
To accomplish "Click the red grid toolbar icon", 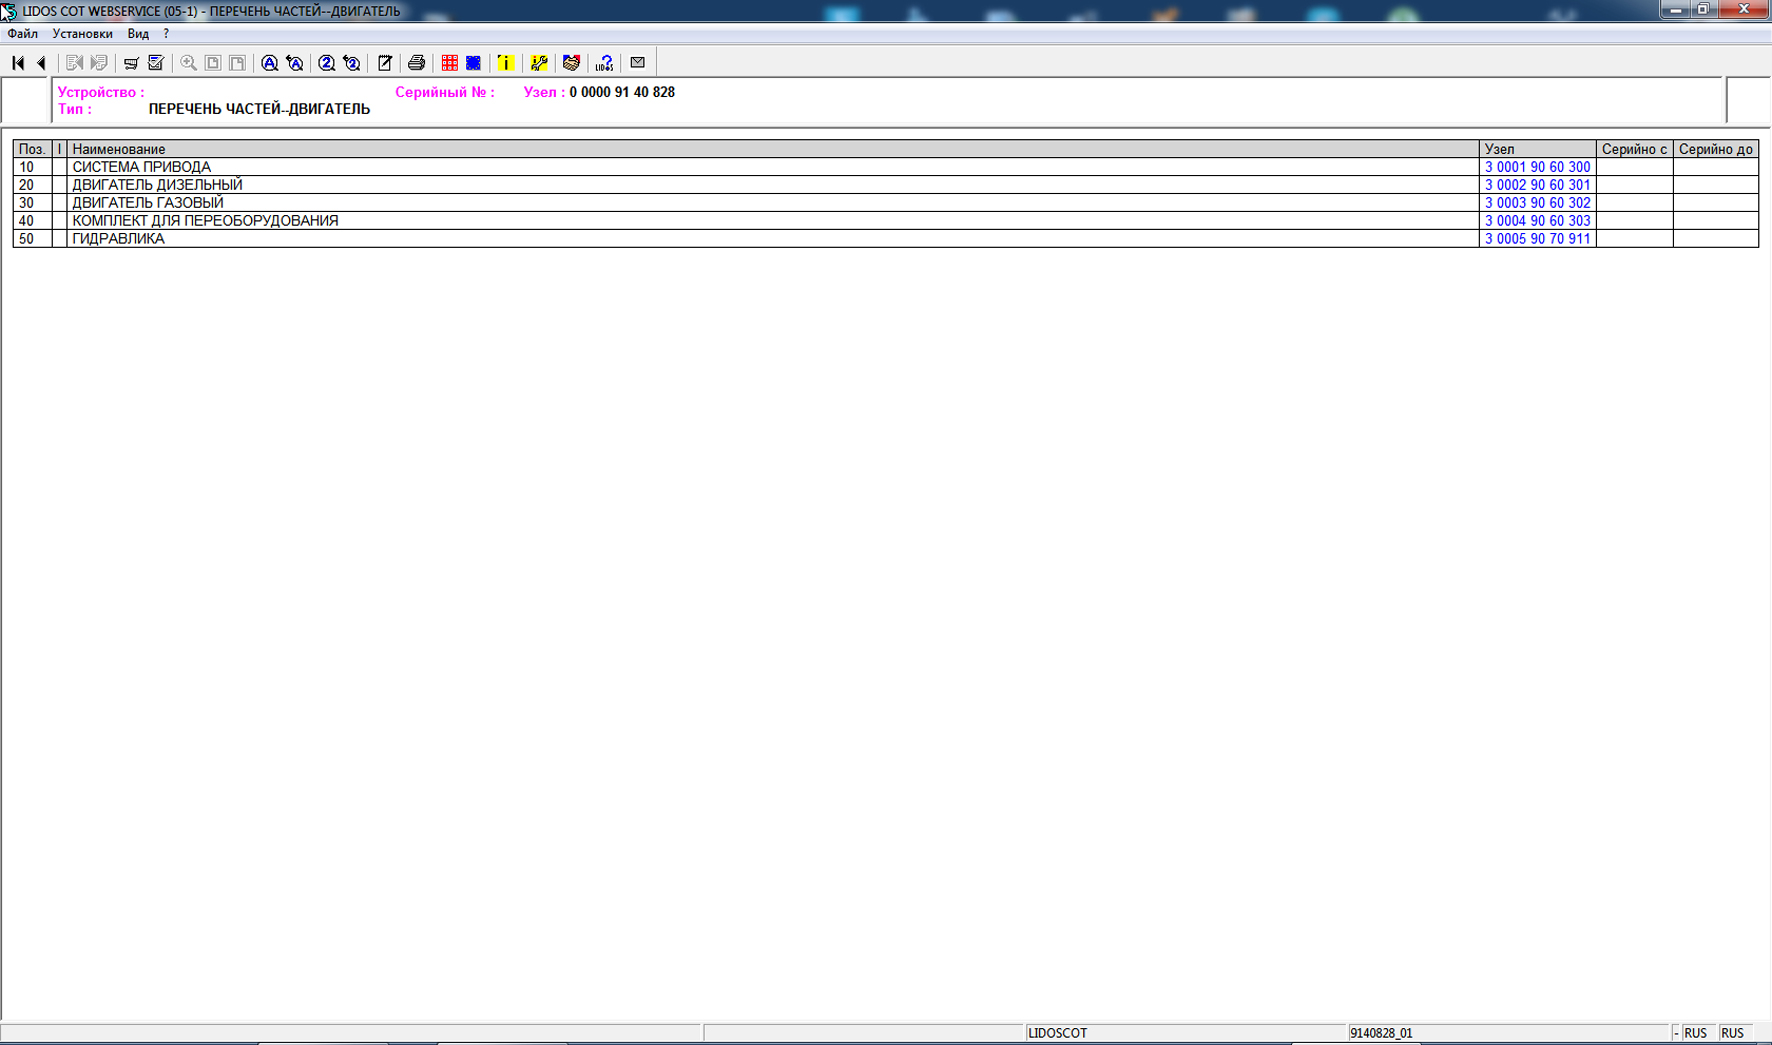I will pos(450,63).
